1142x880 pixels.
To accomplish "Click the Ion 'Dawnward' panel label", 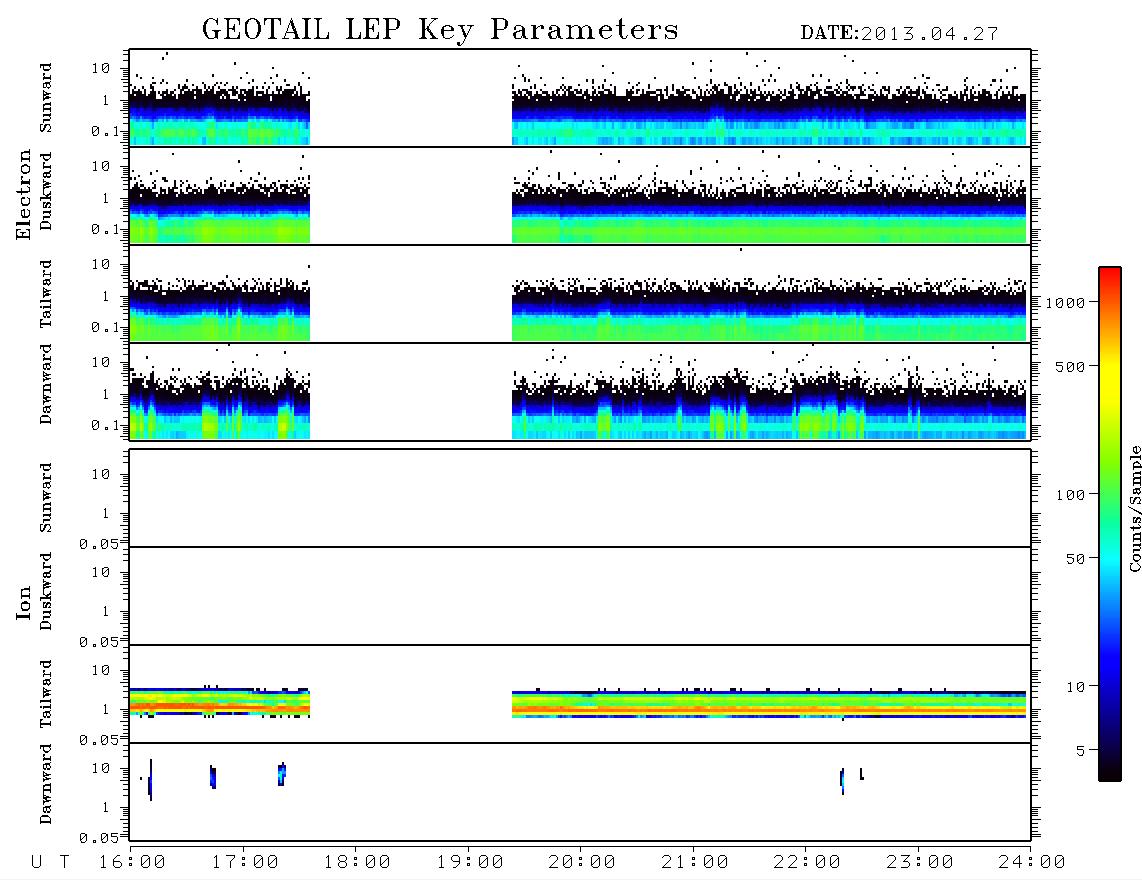I will point(46,784).
